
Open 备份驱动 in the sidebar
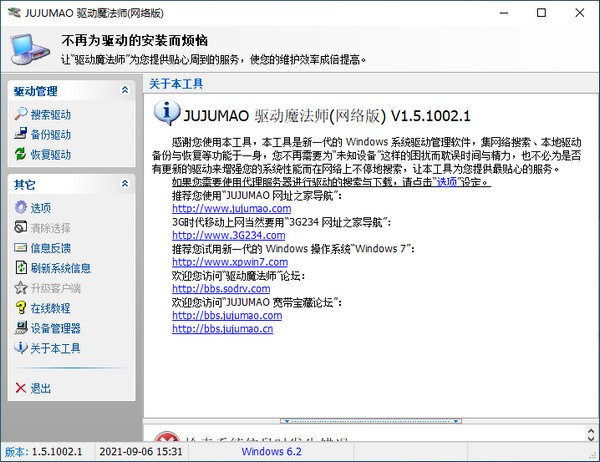click(51, 134)
